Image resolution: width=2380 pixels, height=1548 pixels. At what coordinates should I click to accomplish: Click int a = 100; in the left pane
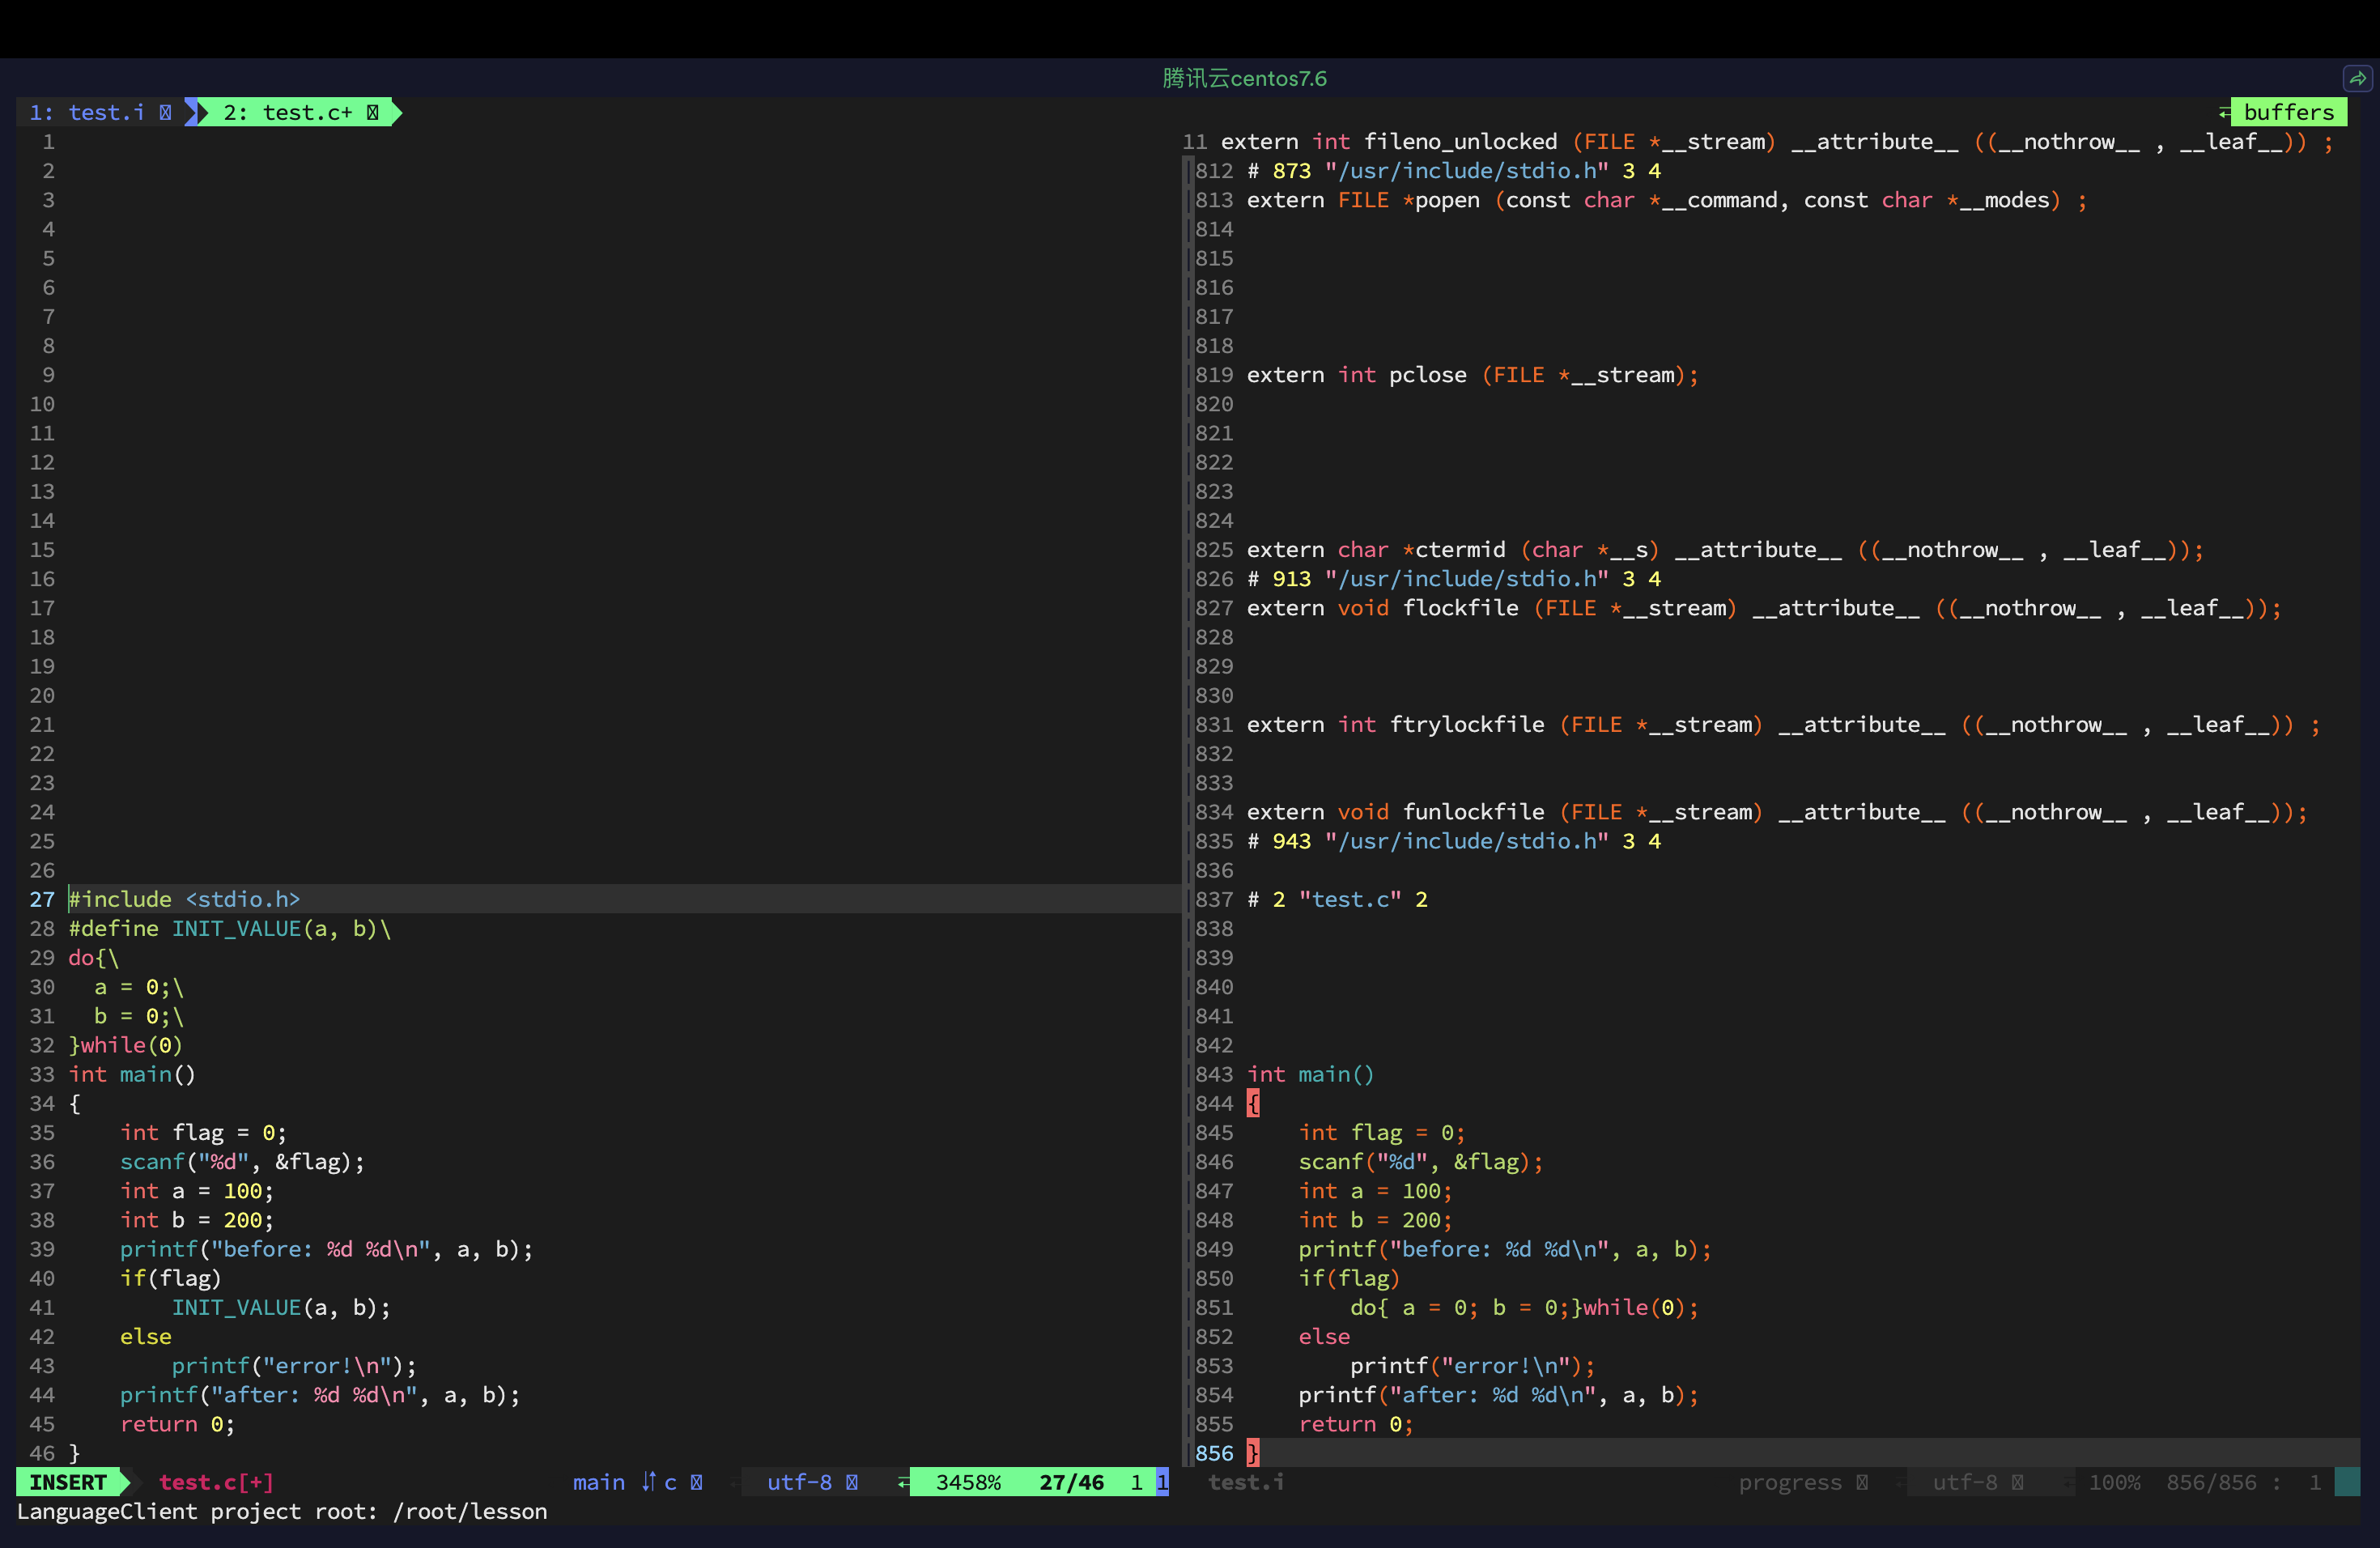(x=197, y=1190)
